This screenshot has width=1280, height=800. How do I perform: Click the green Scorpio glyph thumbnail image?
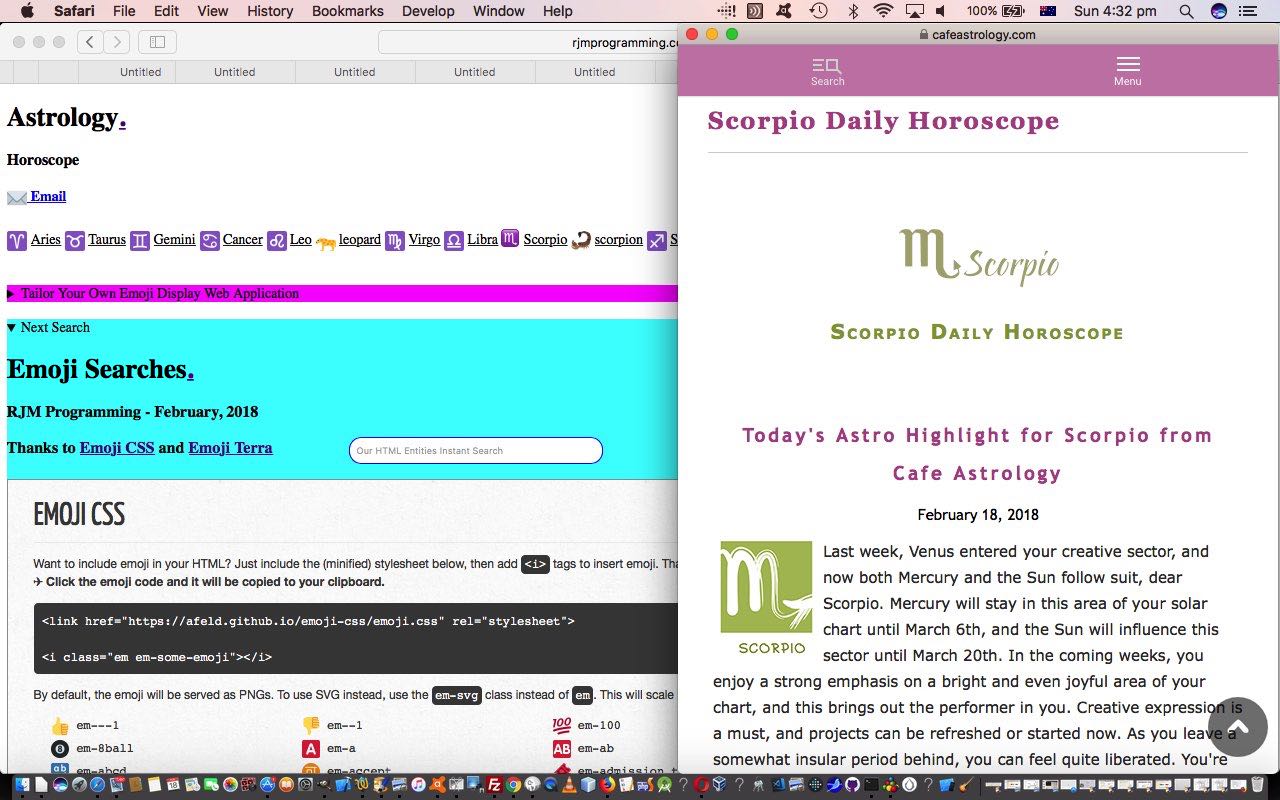[766, 598]
